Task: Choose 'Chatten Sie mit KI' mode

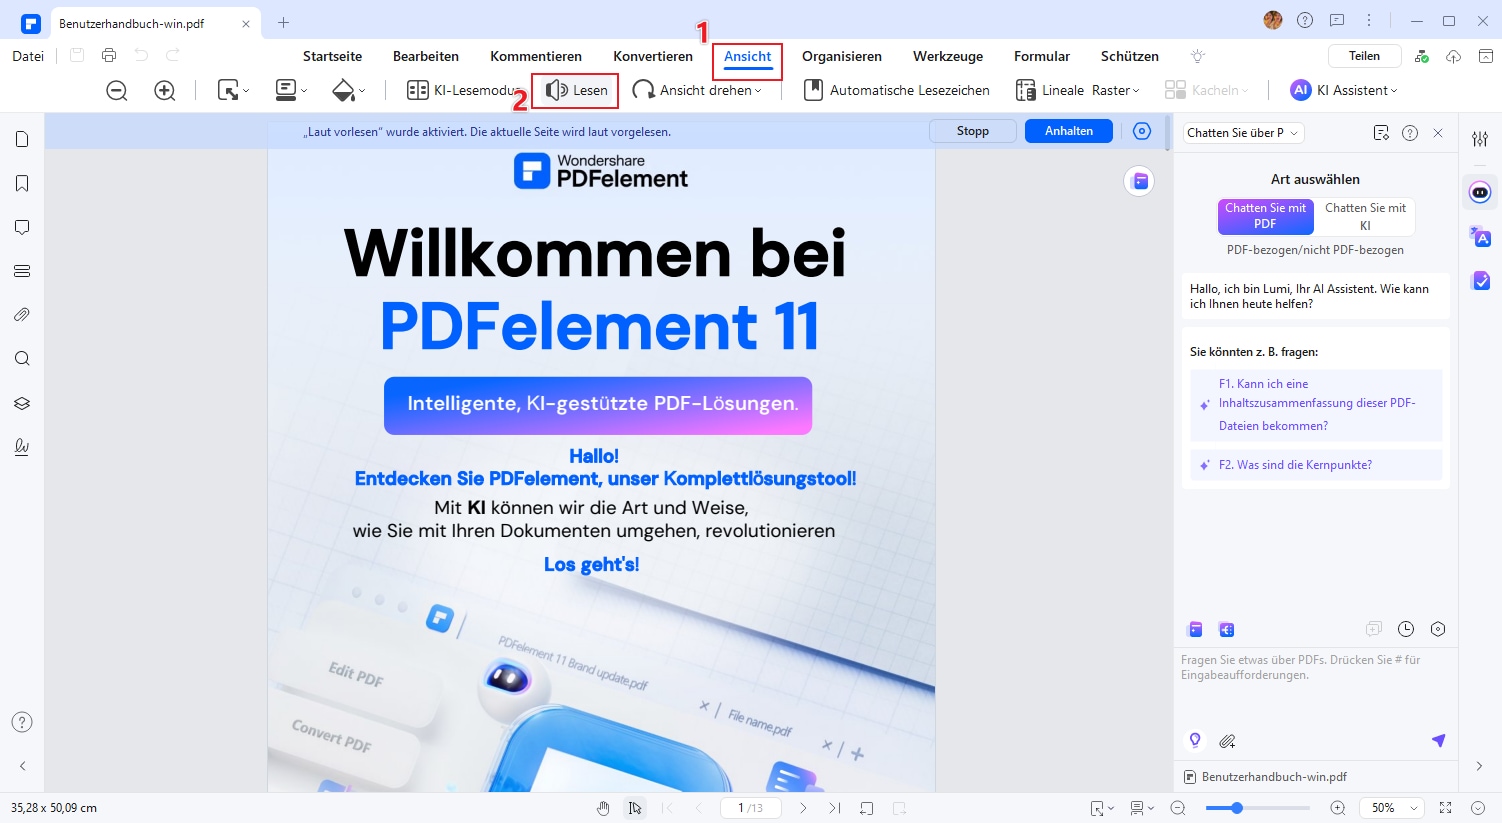Action: (1365, 216)
